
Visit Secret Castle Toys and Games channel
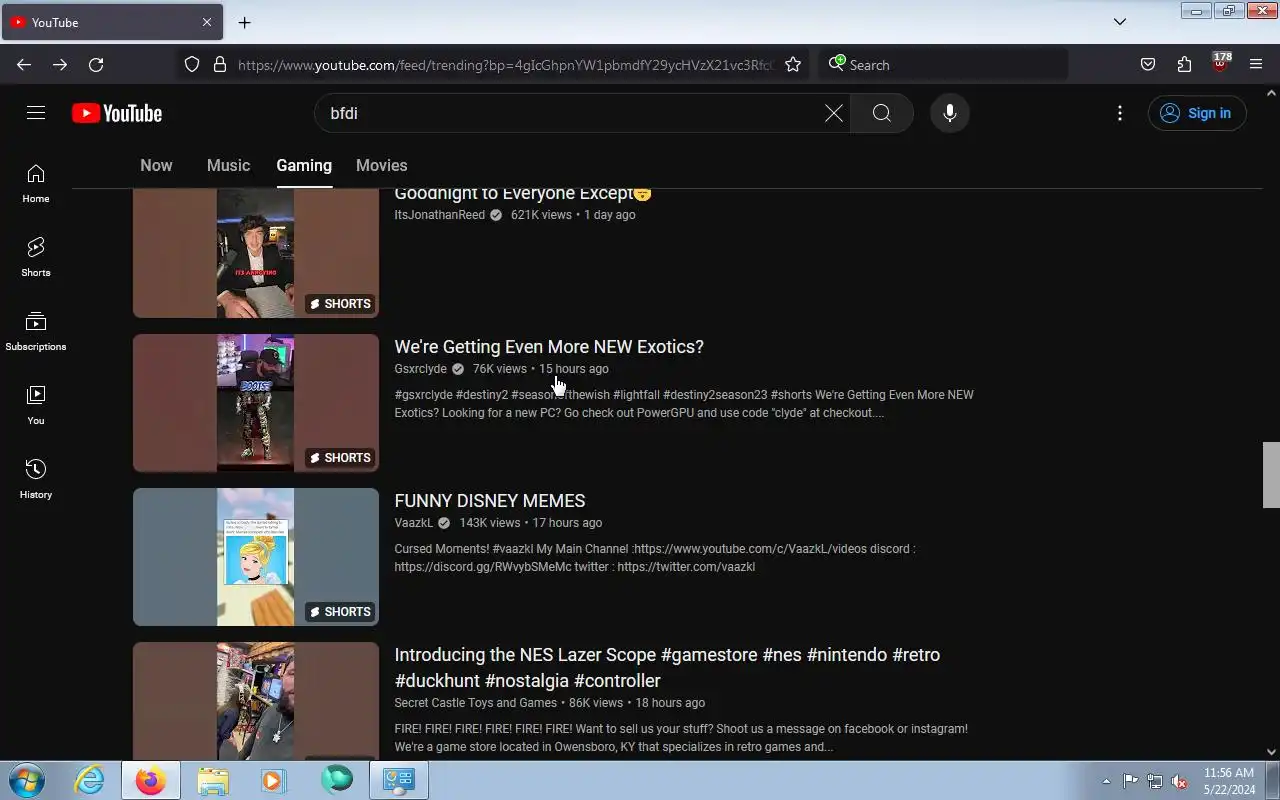click(476, 703)
